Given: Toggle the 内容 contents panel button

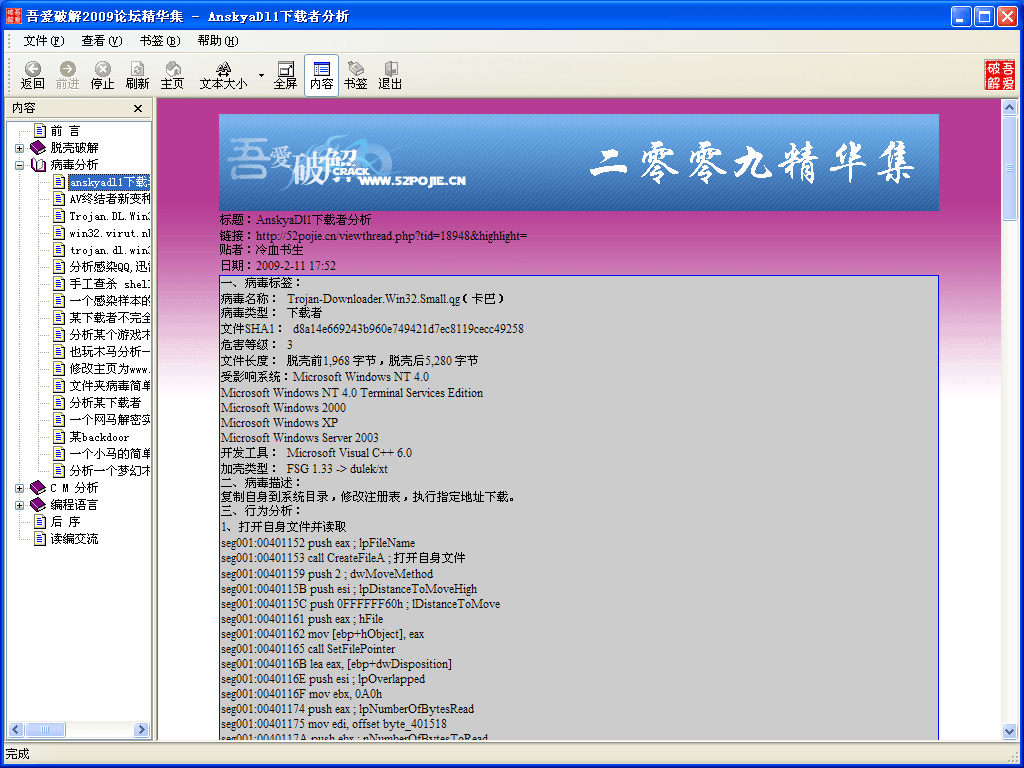Looking at the screenshot, I should pos(321,75).
